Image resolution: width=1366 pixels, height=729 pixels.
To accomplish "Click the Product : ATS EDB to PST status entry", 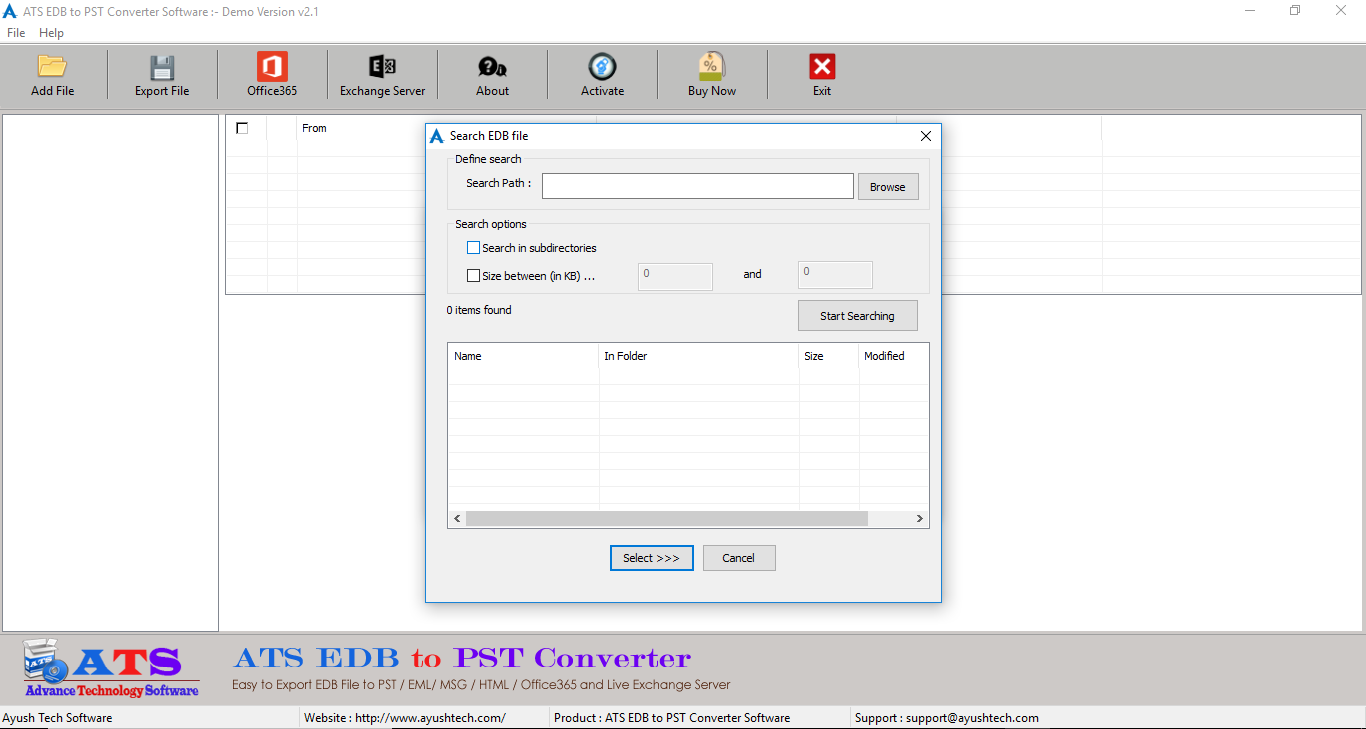I will [x=672, y=718].
